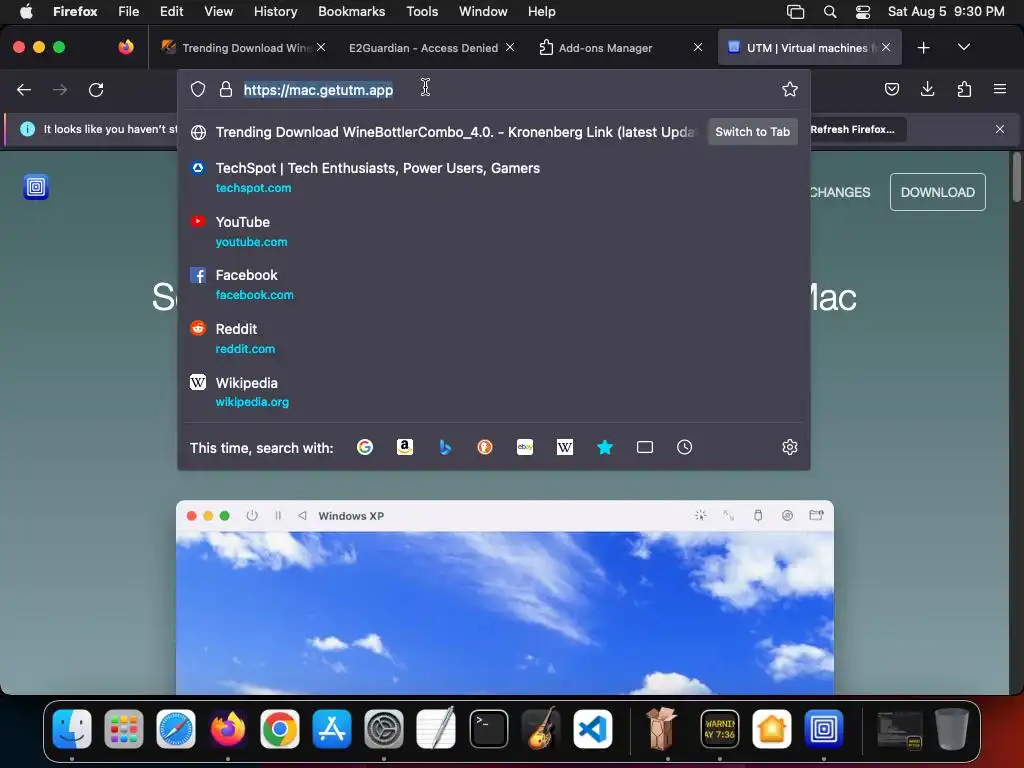Image resolution: width=1024 pixels, height=768 pixels.
Task: Click the DOWNLOAD button on page
Action: click(x=937, y=192)
